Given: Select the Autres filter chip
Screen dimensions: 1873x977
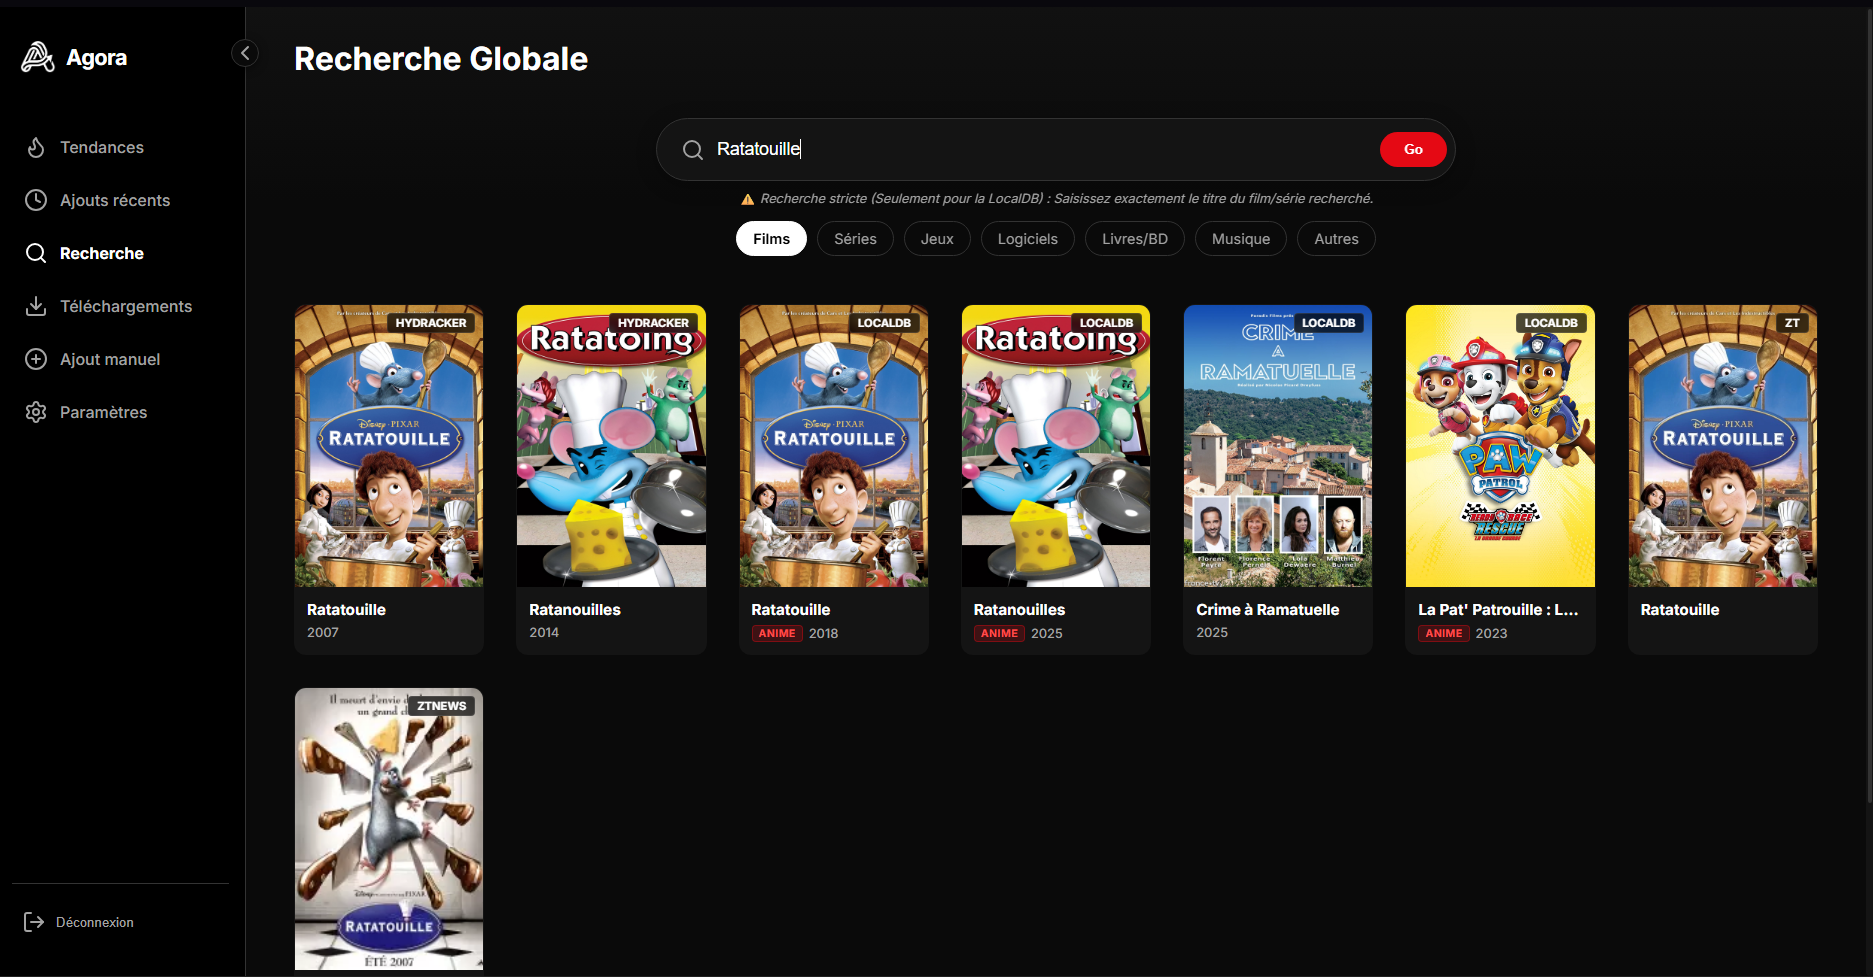Looking at the screenshot, I should point(1336,239).
